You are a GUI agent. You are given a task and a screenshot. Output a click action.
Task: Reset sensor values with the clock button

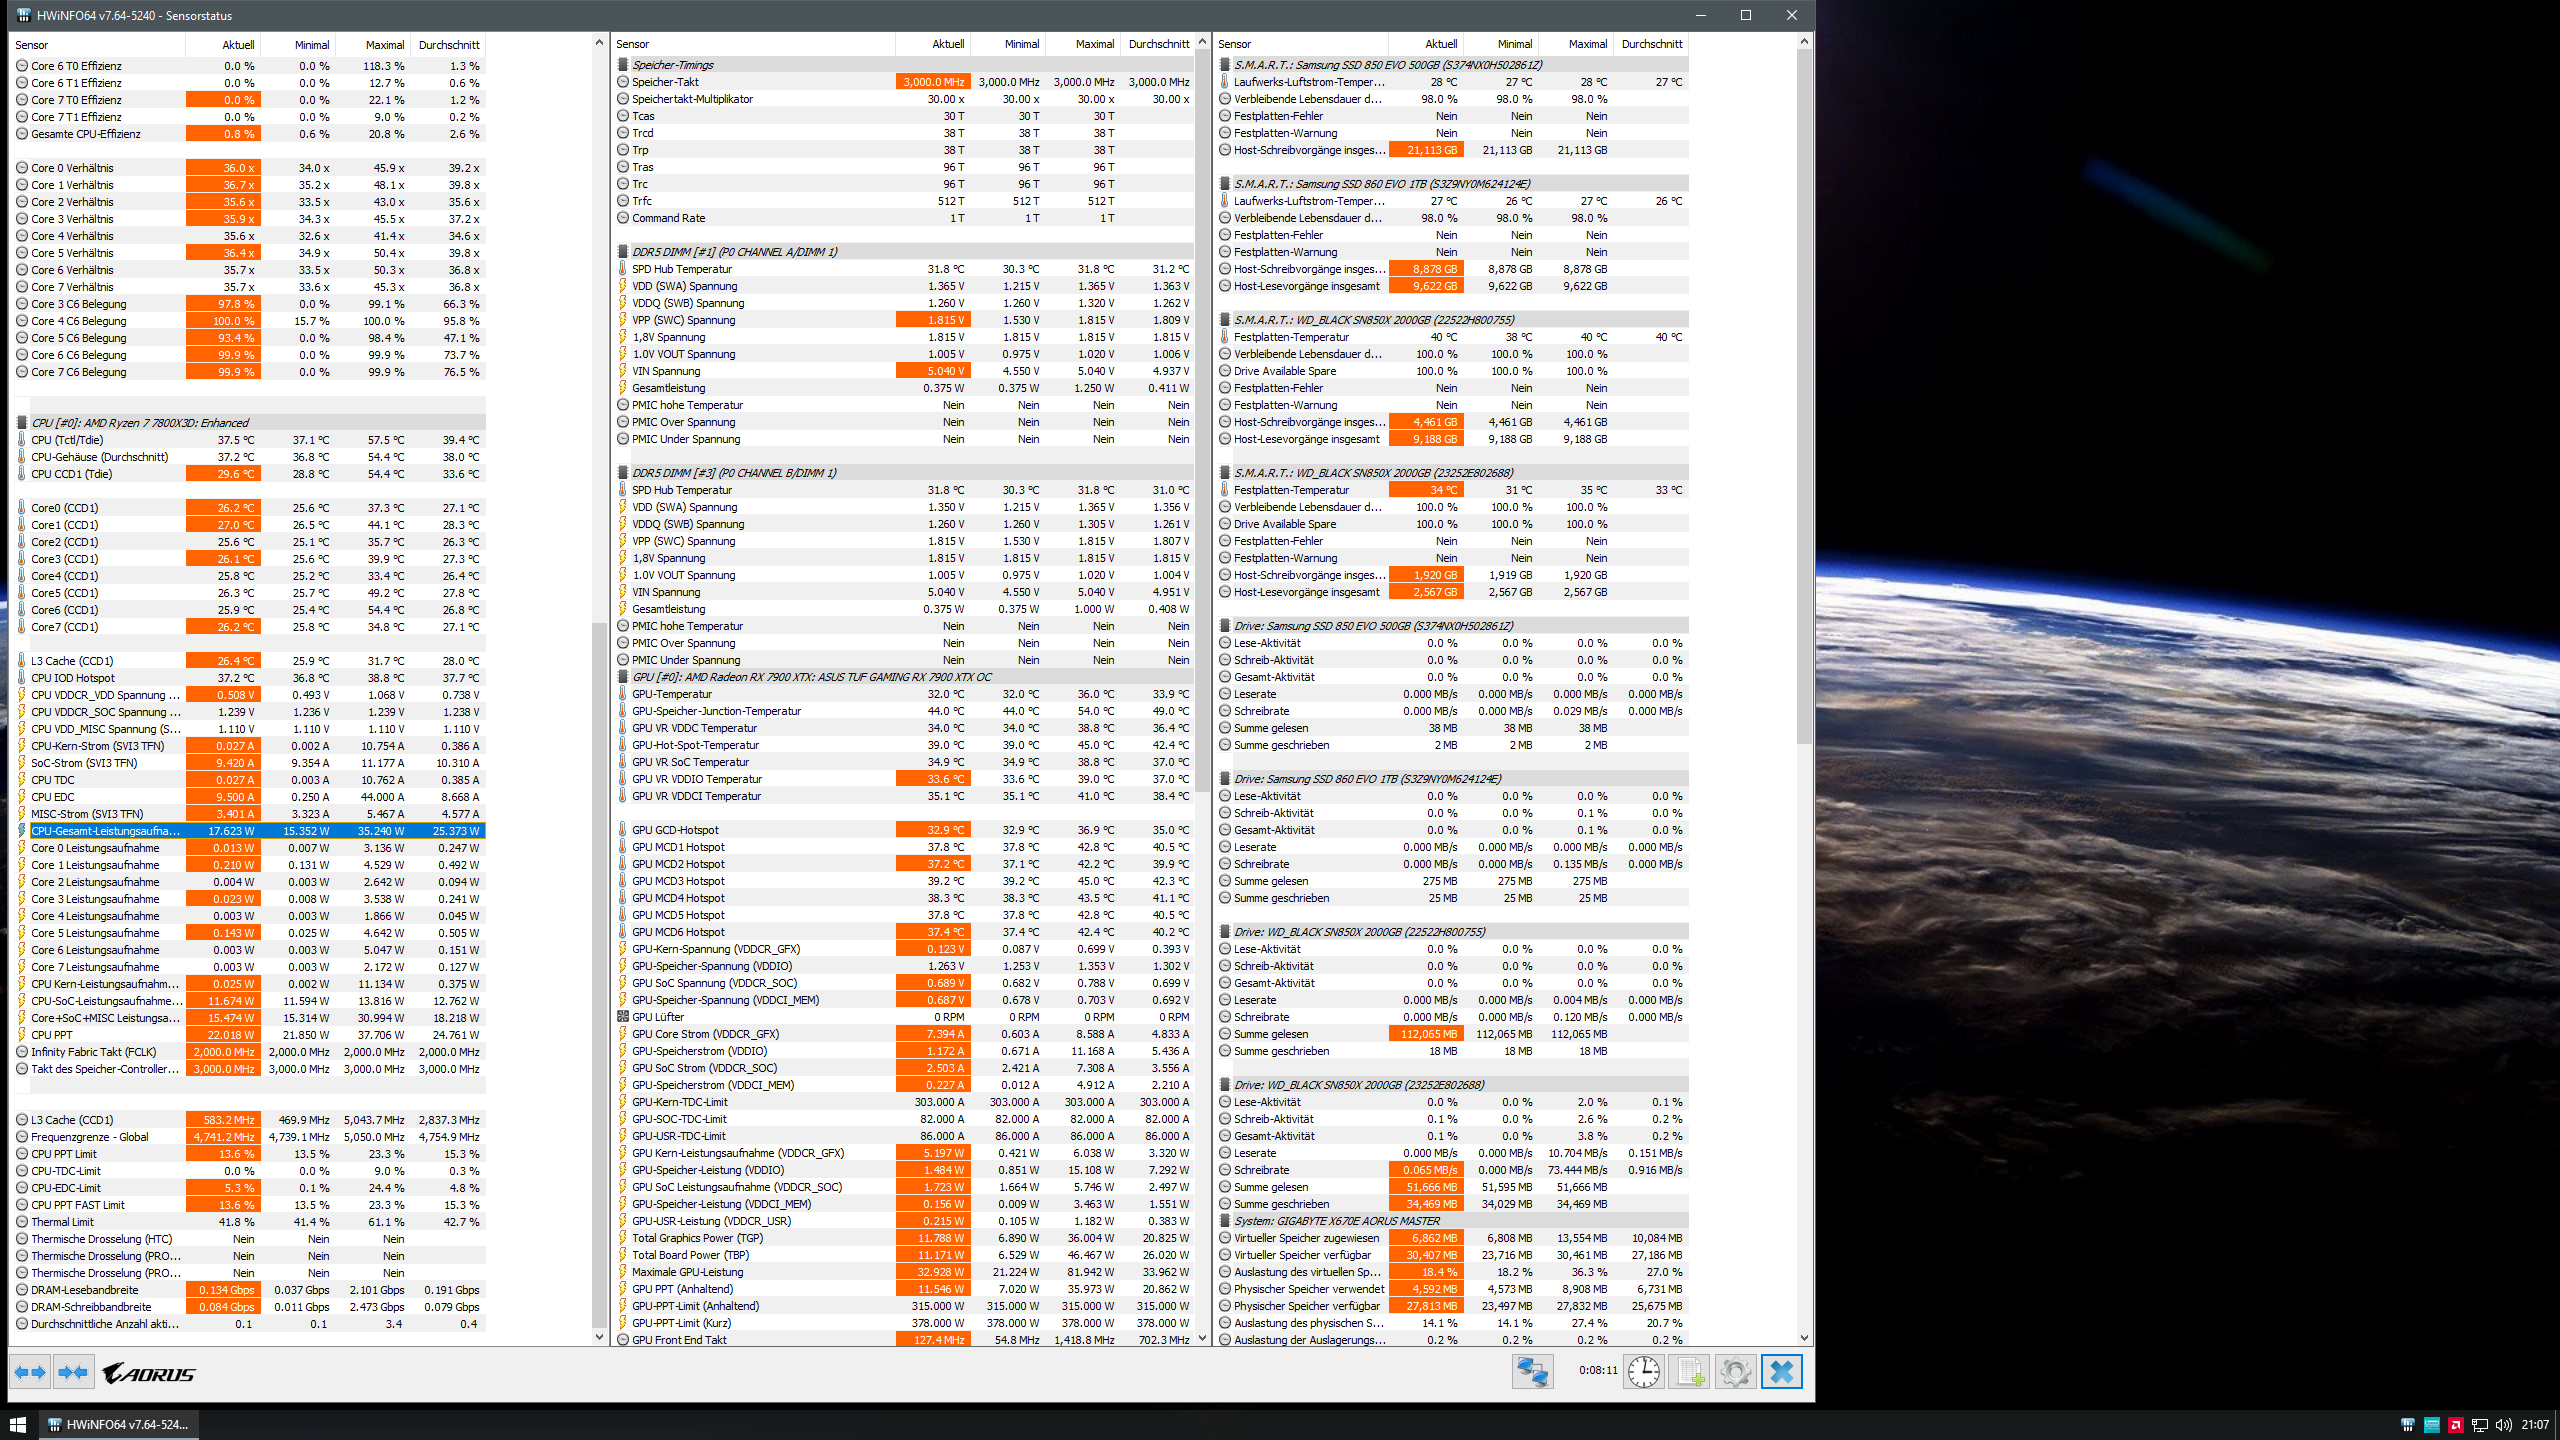[x=1643, y=1372]
